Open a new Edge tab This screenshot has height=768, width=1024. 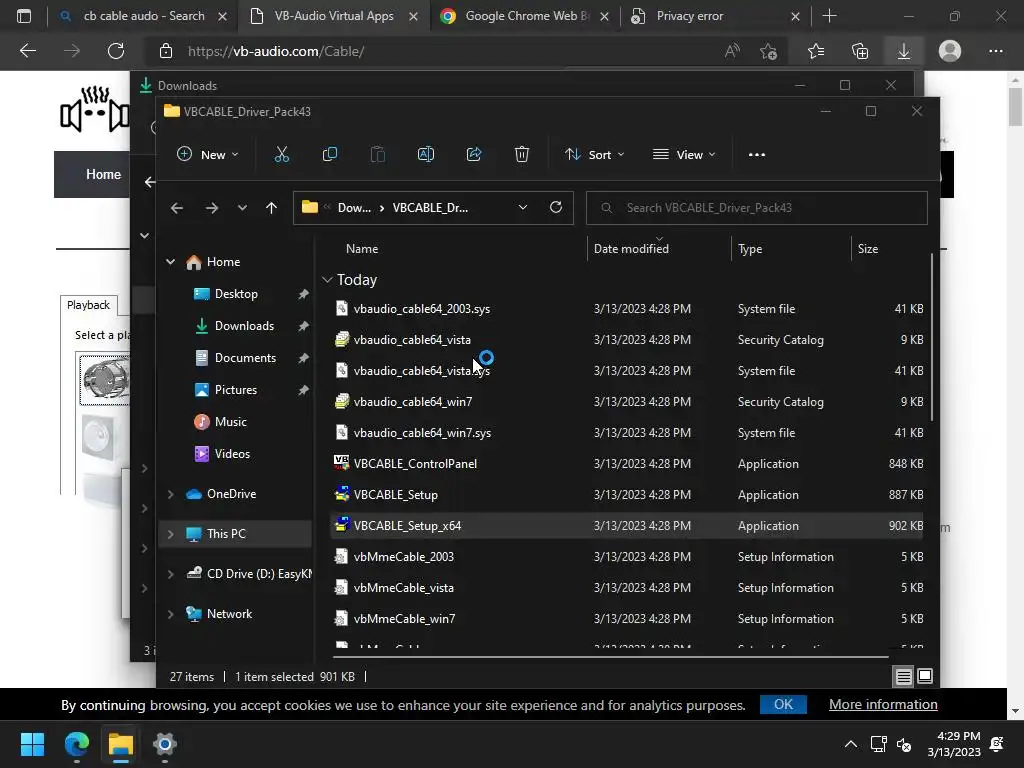tap(829, 16)
